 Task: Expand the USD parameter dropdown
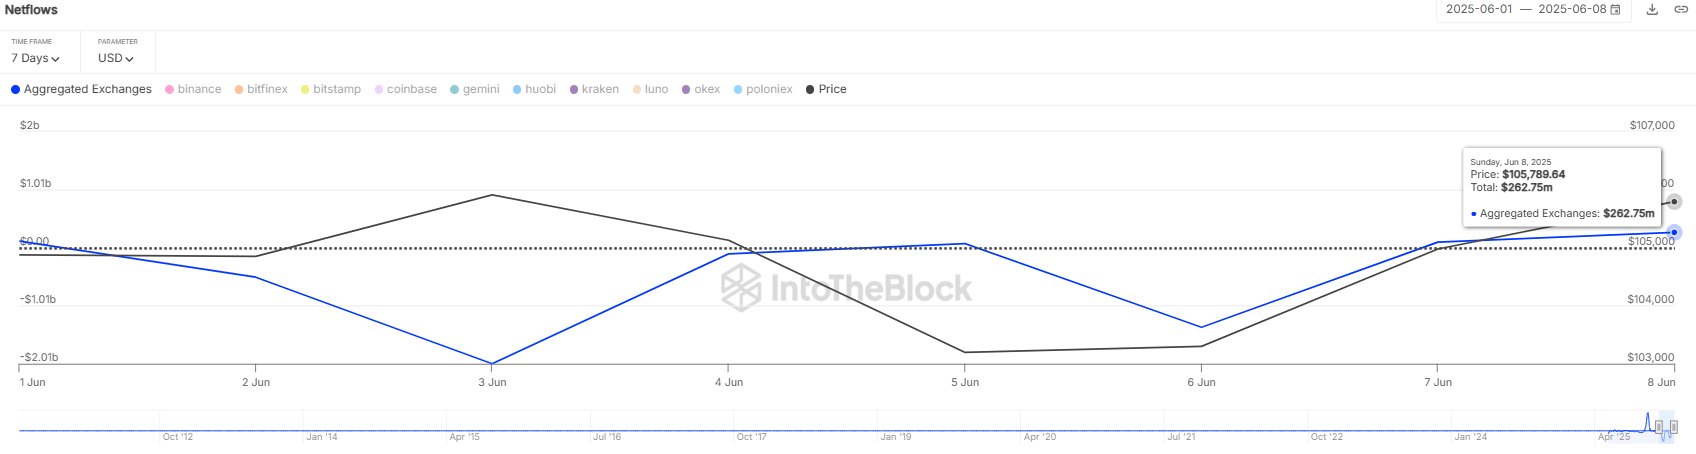pos(115,58)
